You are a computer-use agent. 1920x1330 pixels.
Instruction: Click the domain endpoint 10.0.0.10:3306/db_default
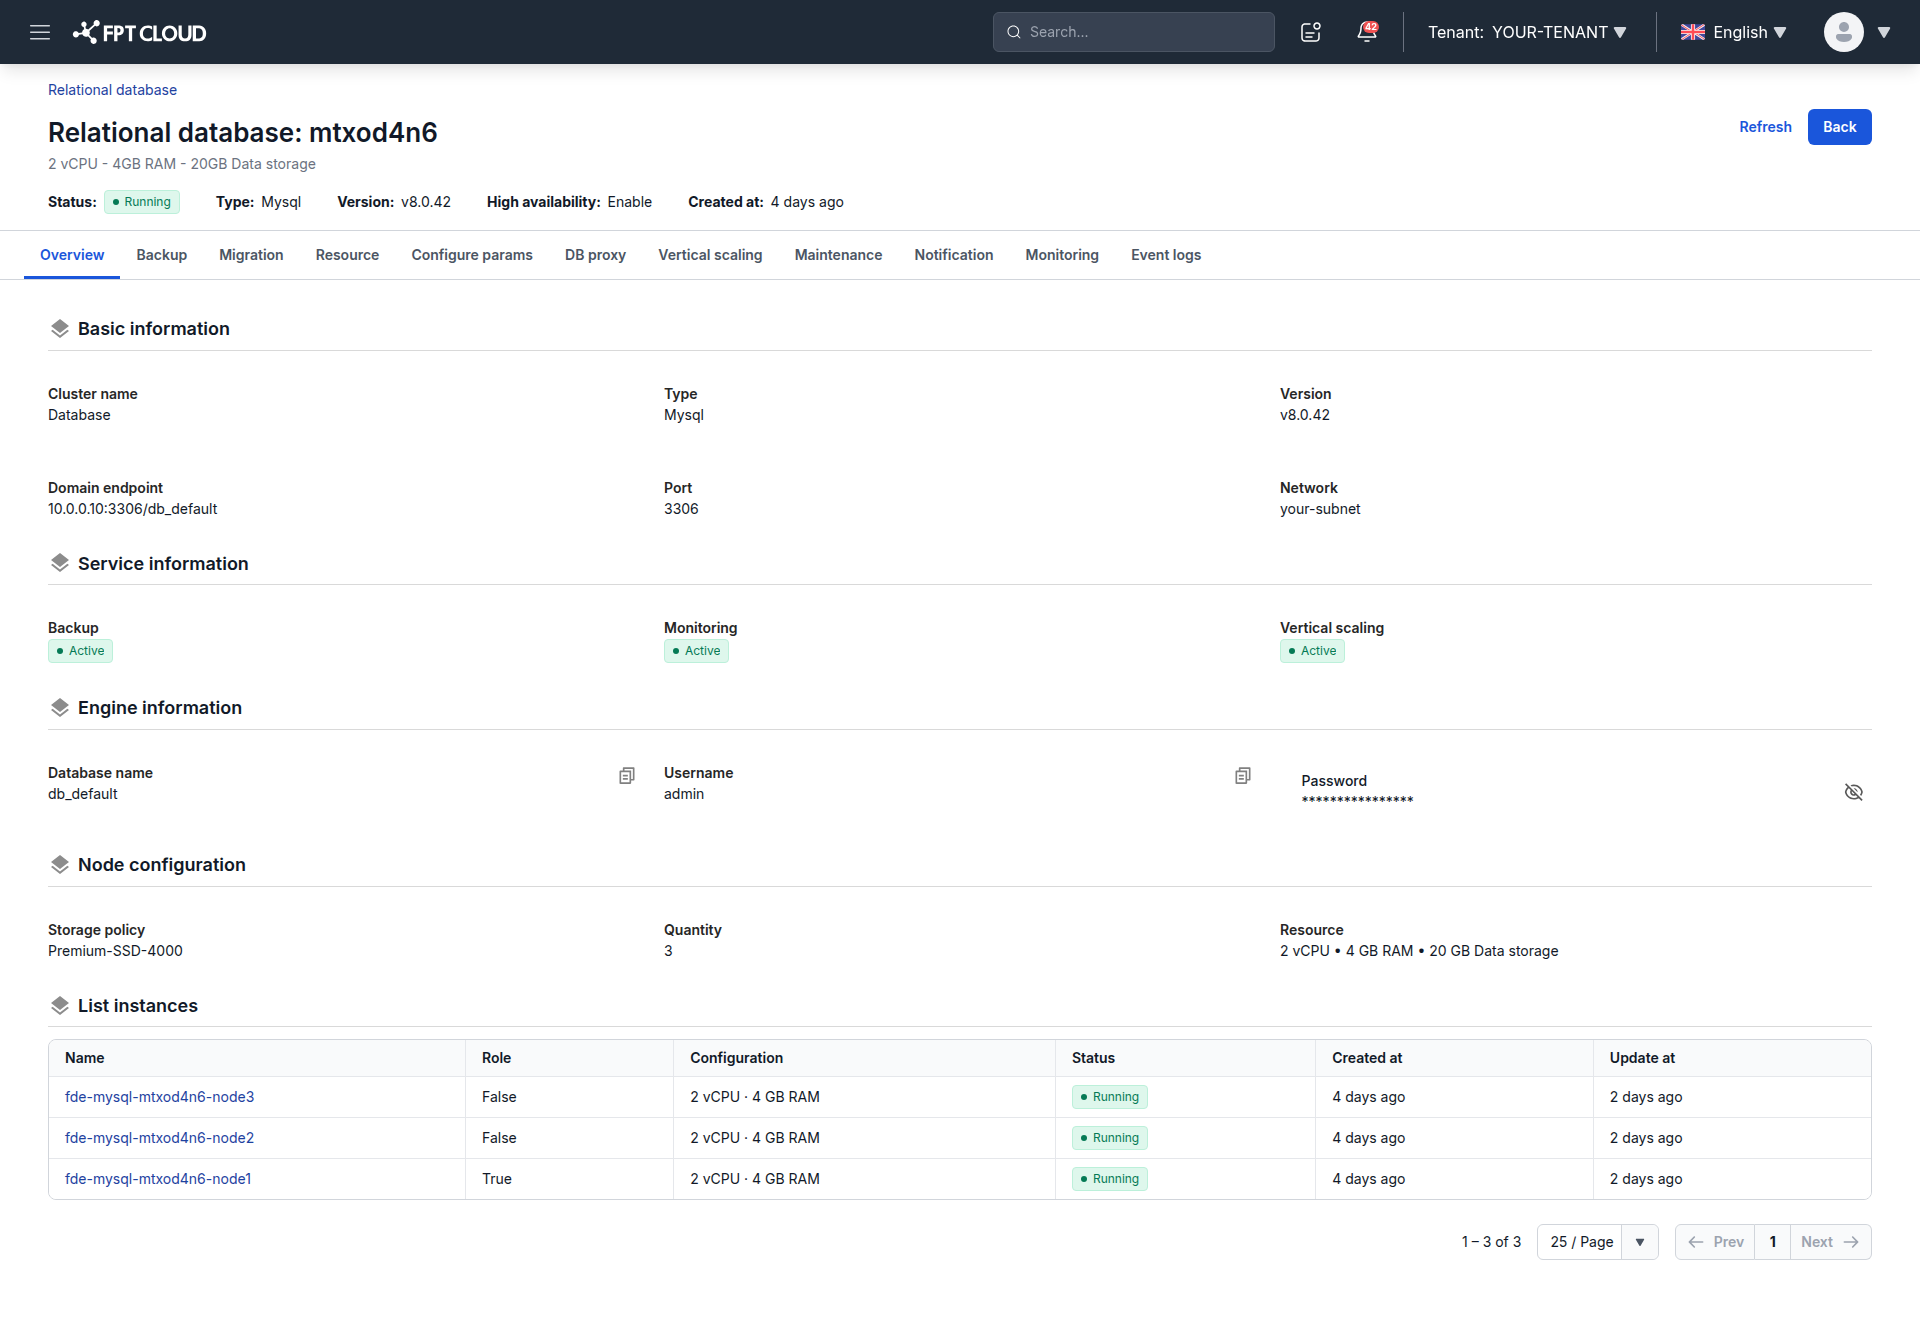coord(132,509)
